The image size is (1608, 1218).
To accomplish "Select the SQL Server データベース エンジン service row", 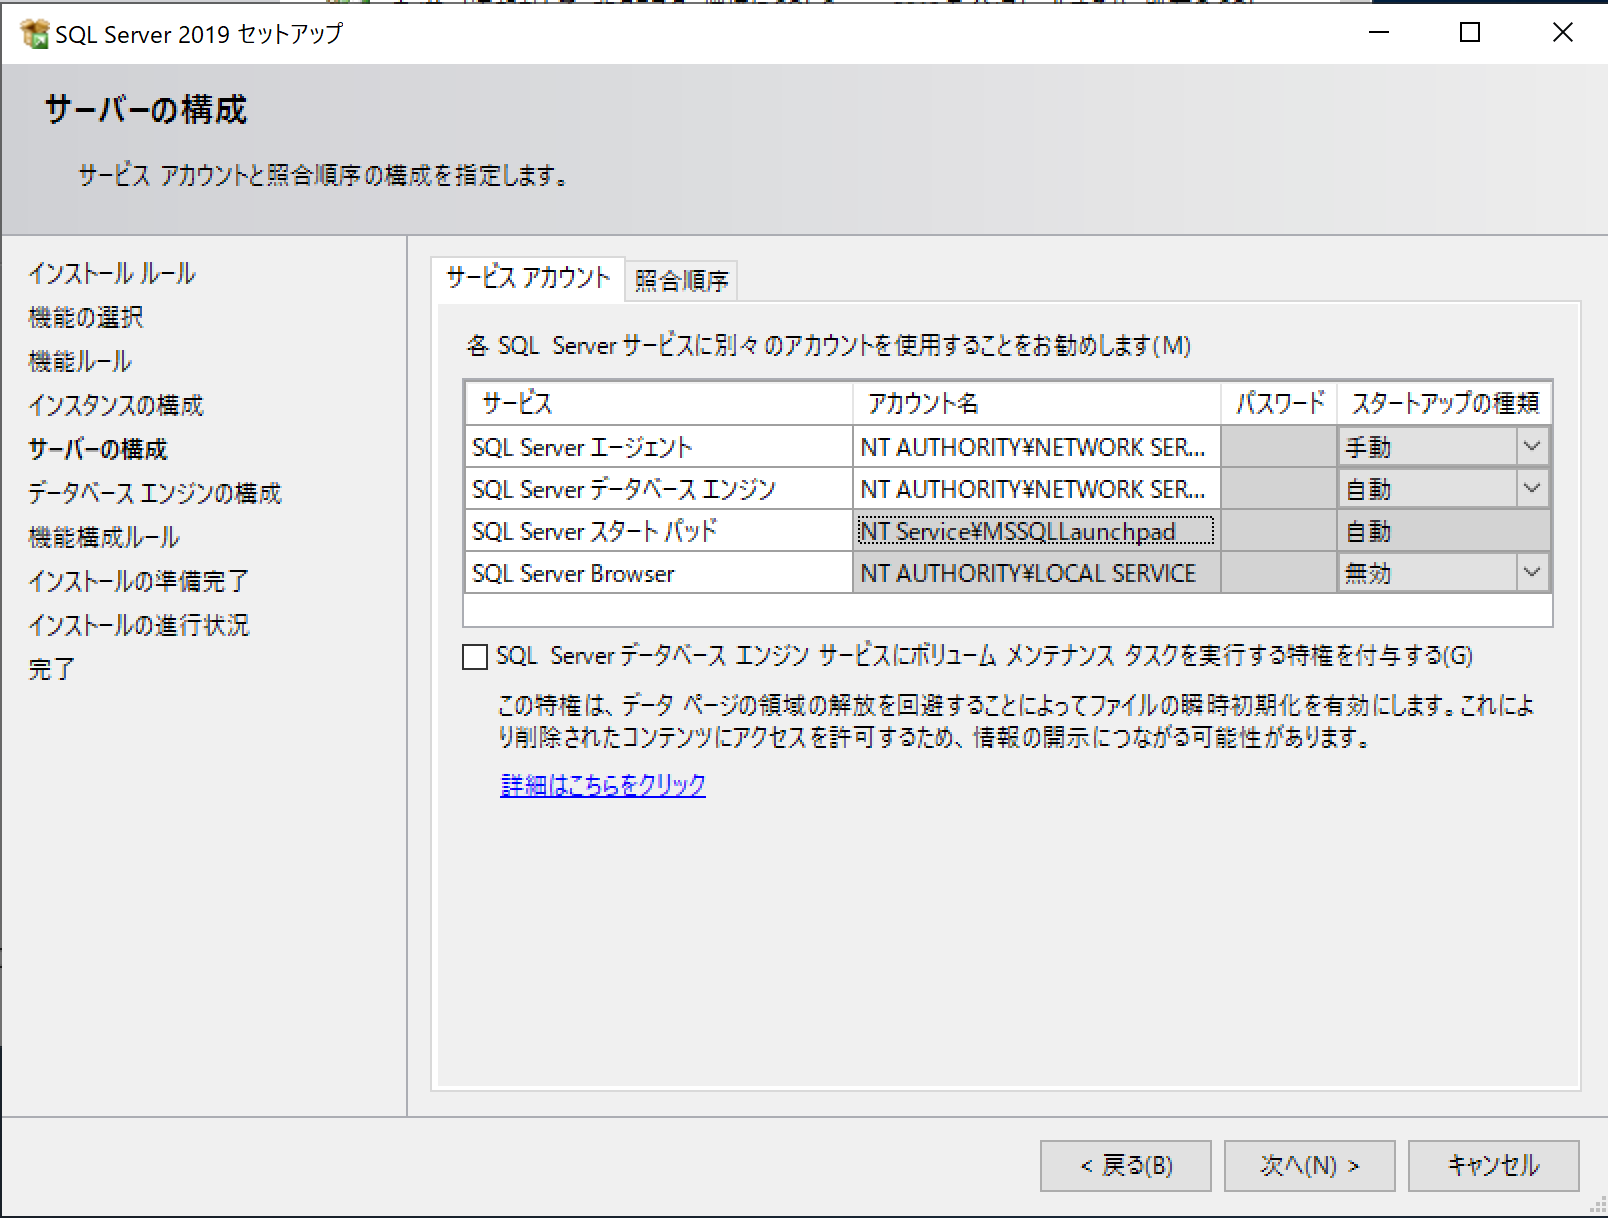I will click(x=658, y=489).
